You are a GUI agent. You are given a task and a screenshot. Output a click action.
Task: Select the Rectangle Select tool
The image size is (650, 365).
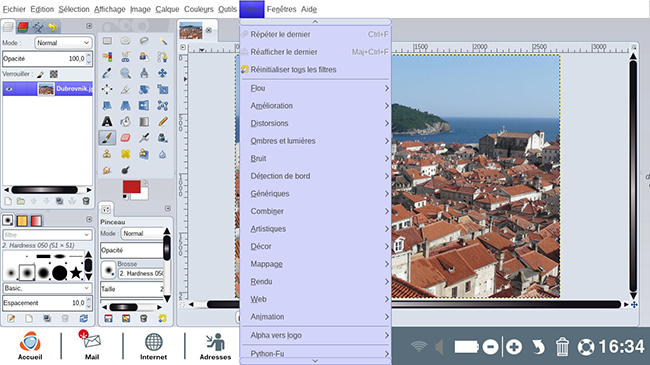[x=107, y=41]
